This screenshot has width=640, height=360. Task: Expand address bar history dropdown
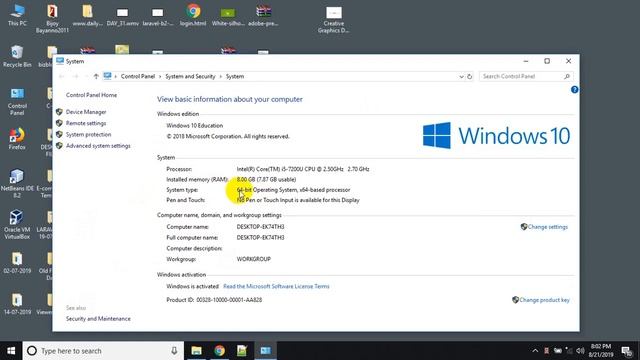(461, 77)
